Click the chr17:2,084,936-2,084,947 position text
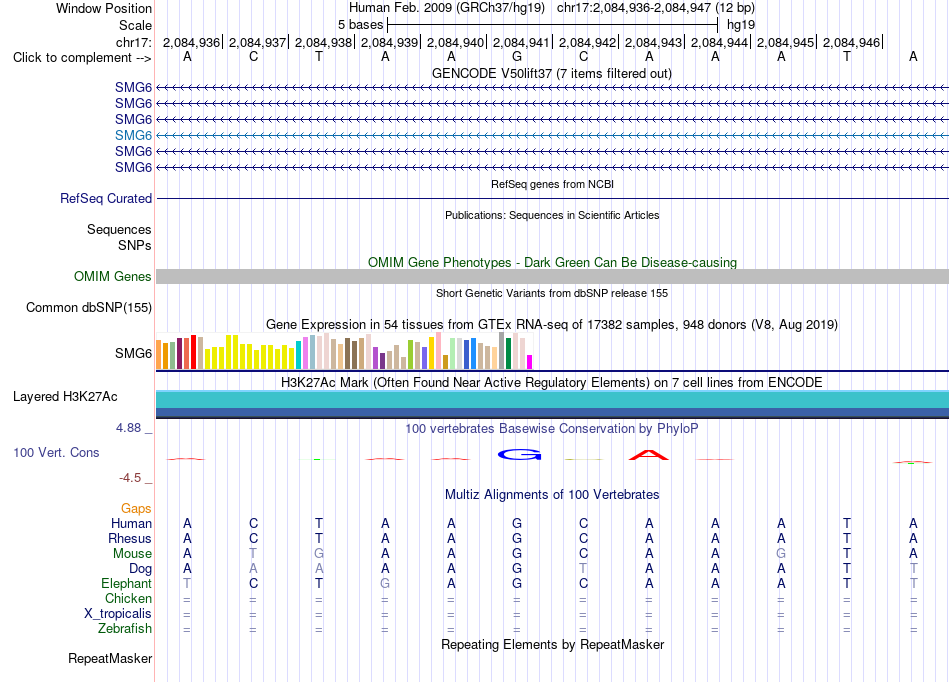This screenshot has width=950, height=682. tap(634, 8)
